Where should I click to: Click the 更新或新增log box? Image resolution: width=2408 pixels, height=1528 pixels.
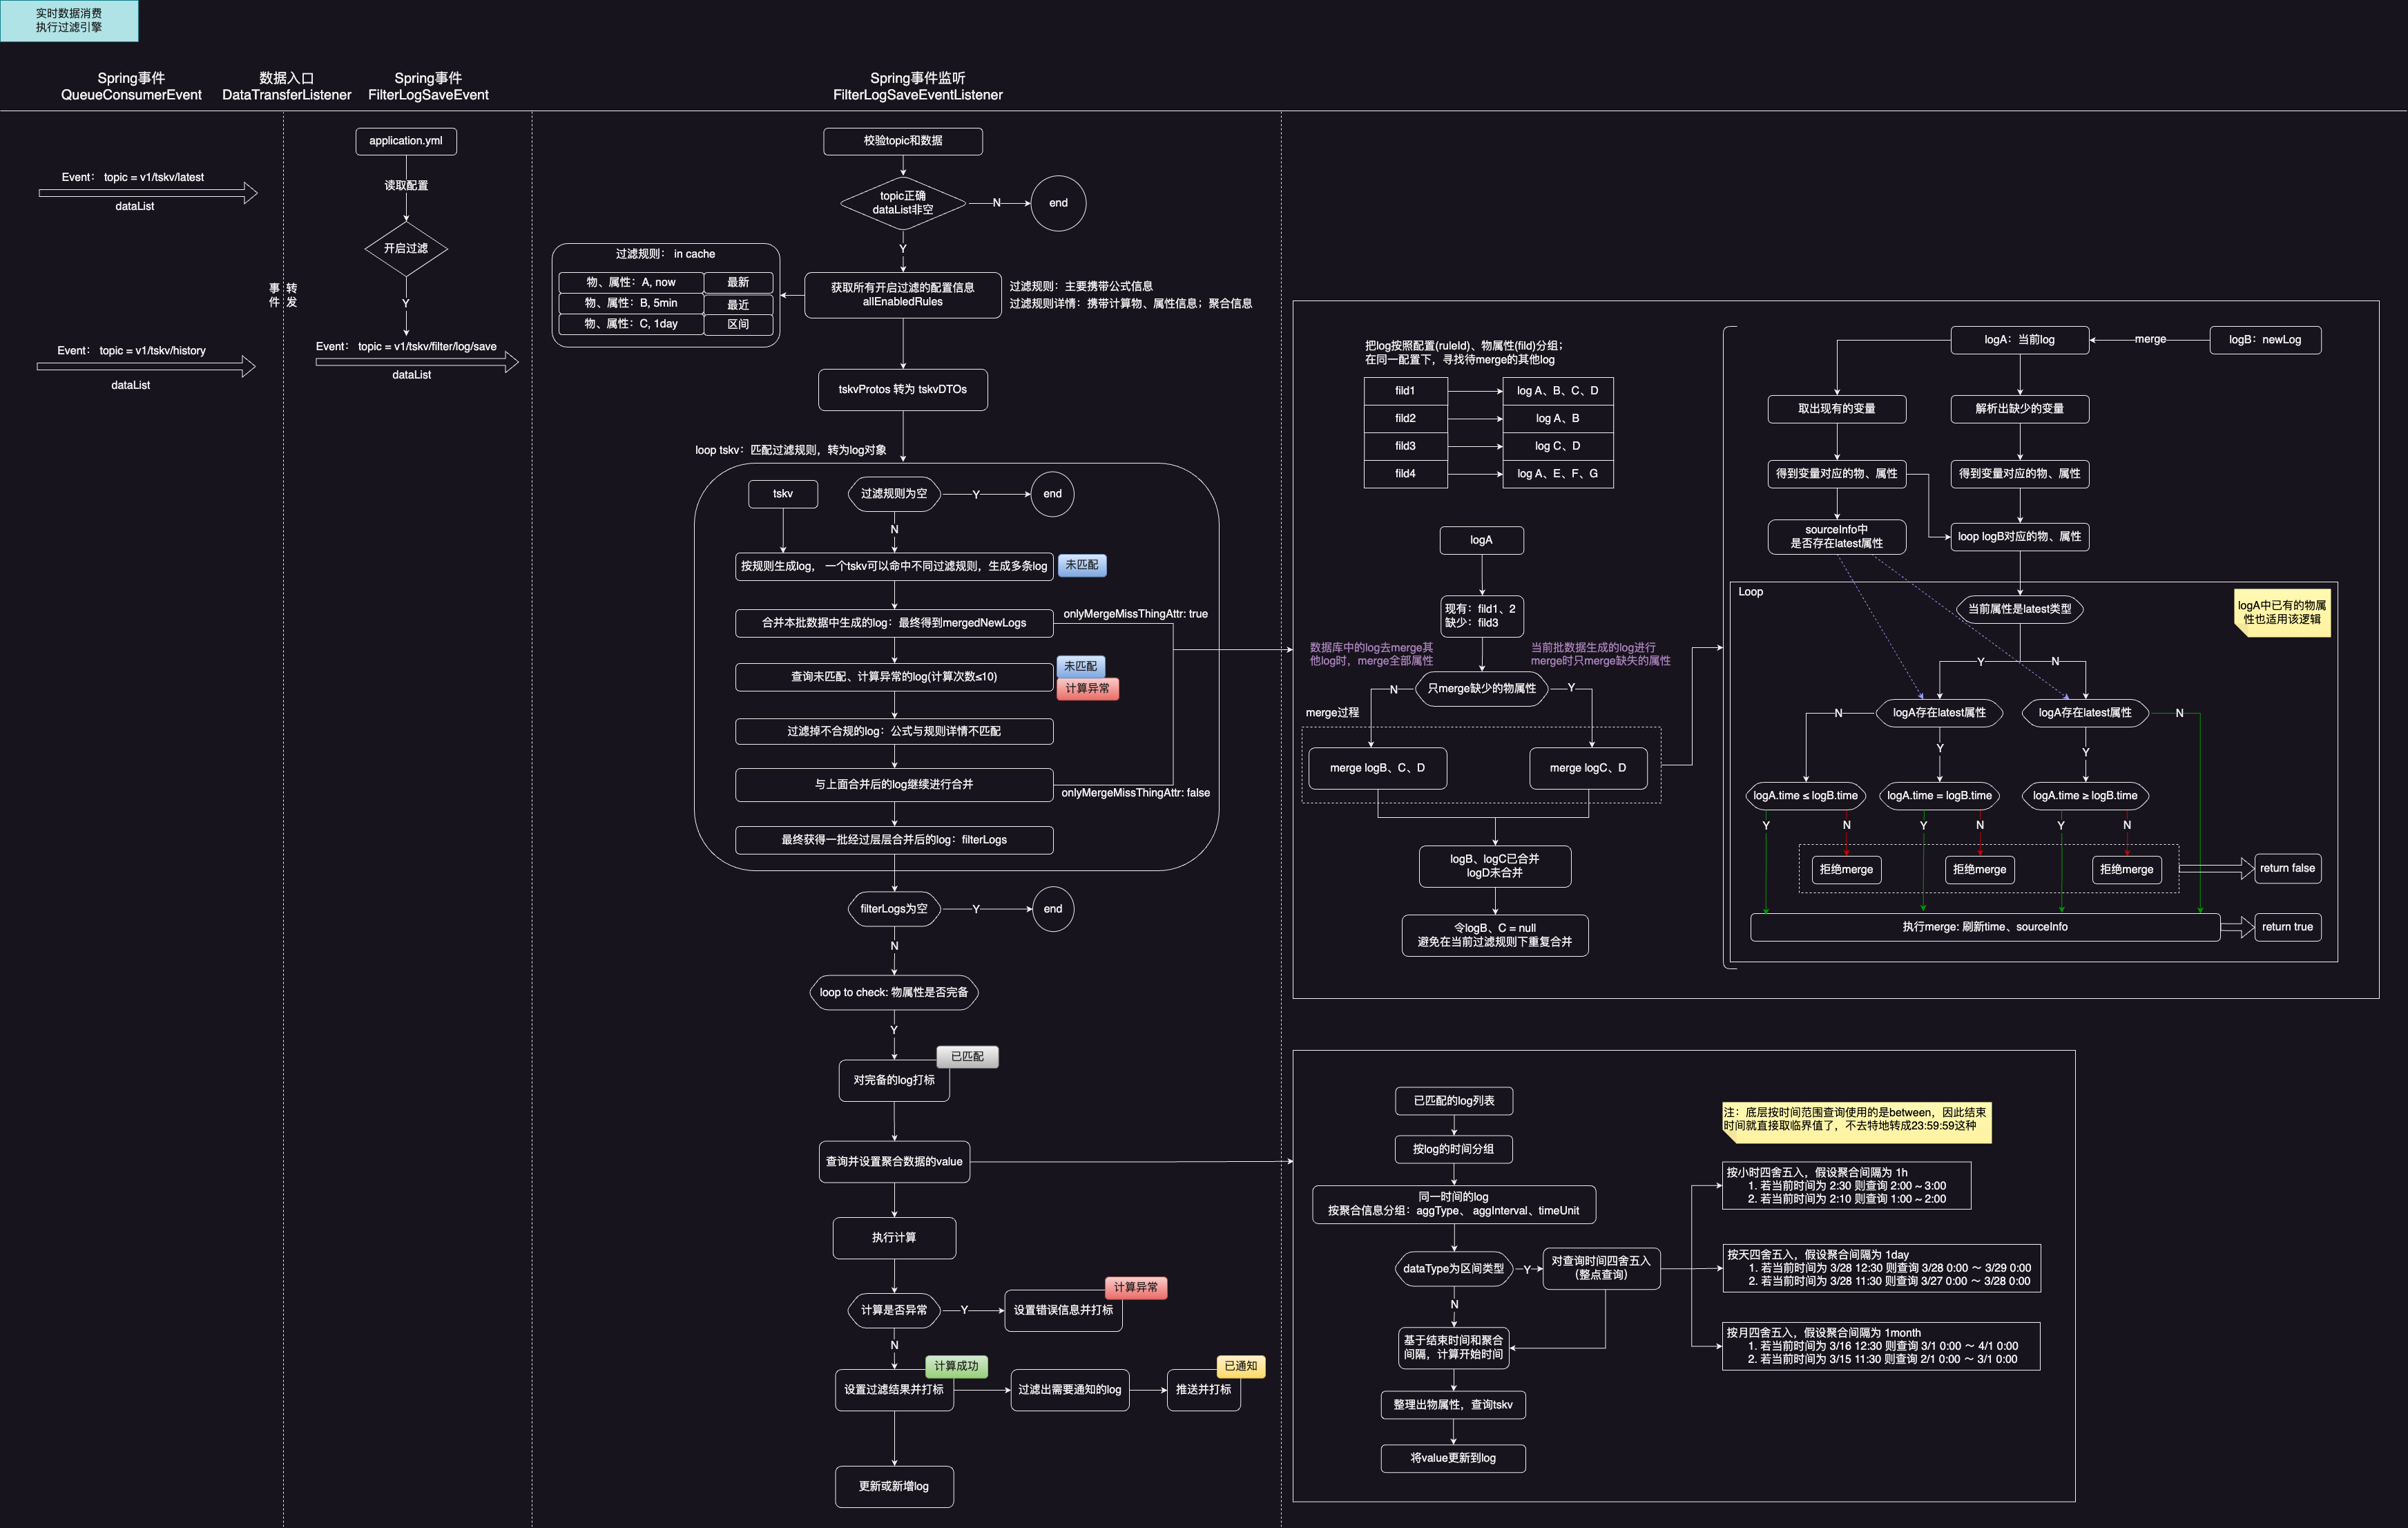coord(893,1487)
